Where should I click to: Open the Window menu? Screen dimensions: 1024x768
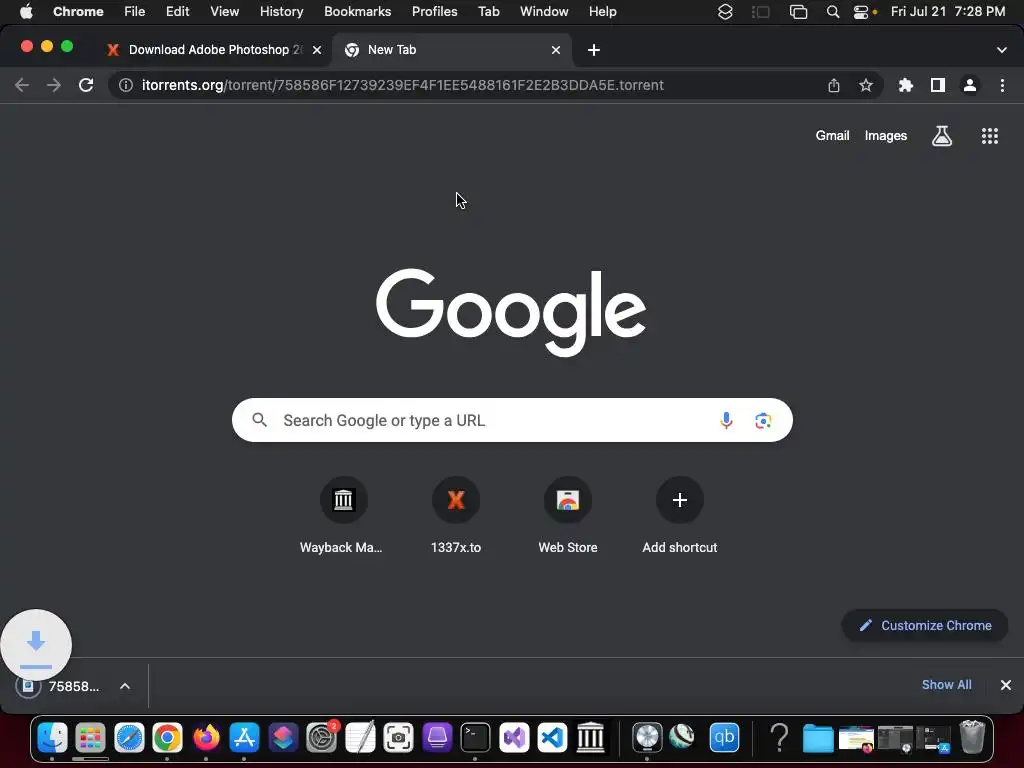[x=544, y=12]
